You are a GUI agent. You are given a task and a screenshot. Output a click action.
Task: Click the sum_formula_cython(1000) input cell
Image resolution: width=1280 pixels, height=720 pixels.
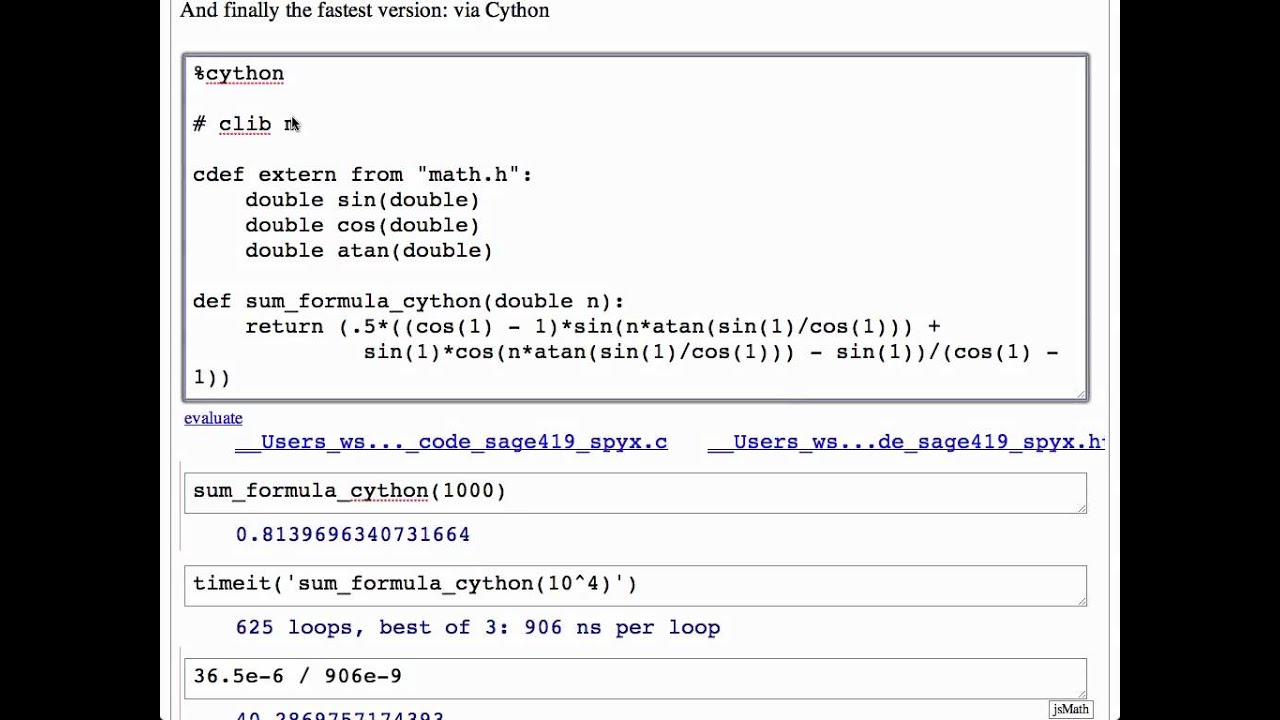click(635, 493)
